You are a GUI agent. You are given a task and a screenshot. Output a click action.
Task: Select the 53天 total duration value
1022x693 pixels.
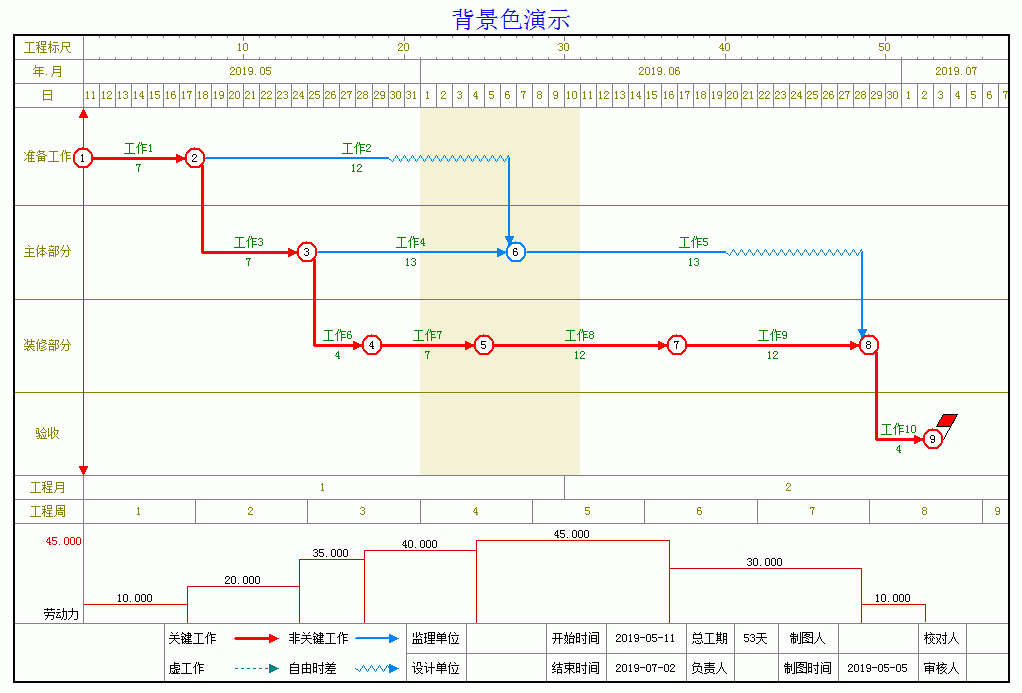(755, 638)
